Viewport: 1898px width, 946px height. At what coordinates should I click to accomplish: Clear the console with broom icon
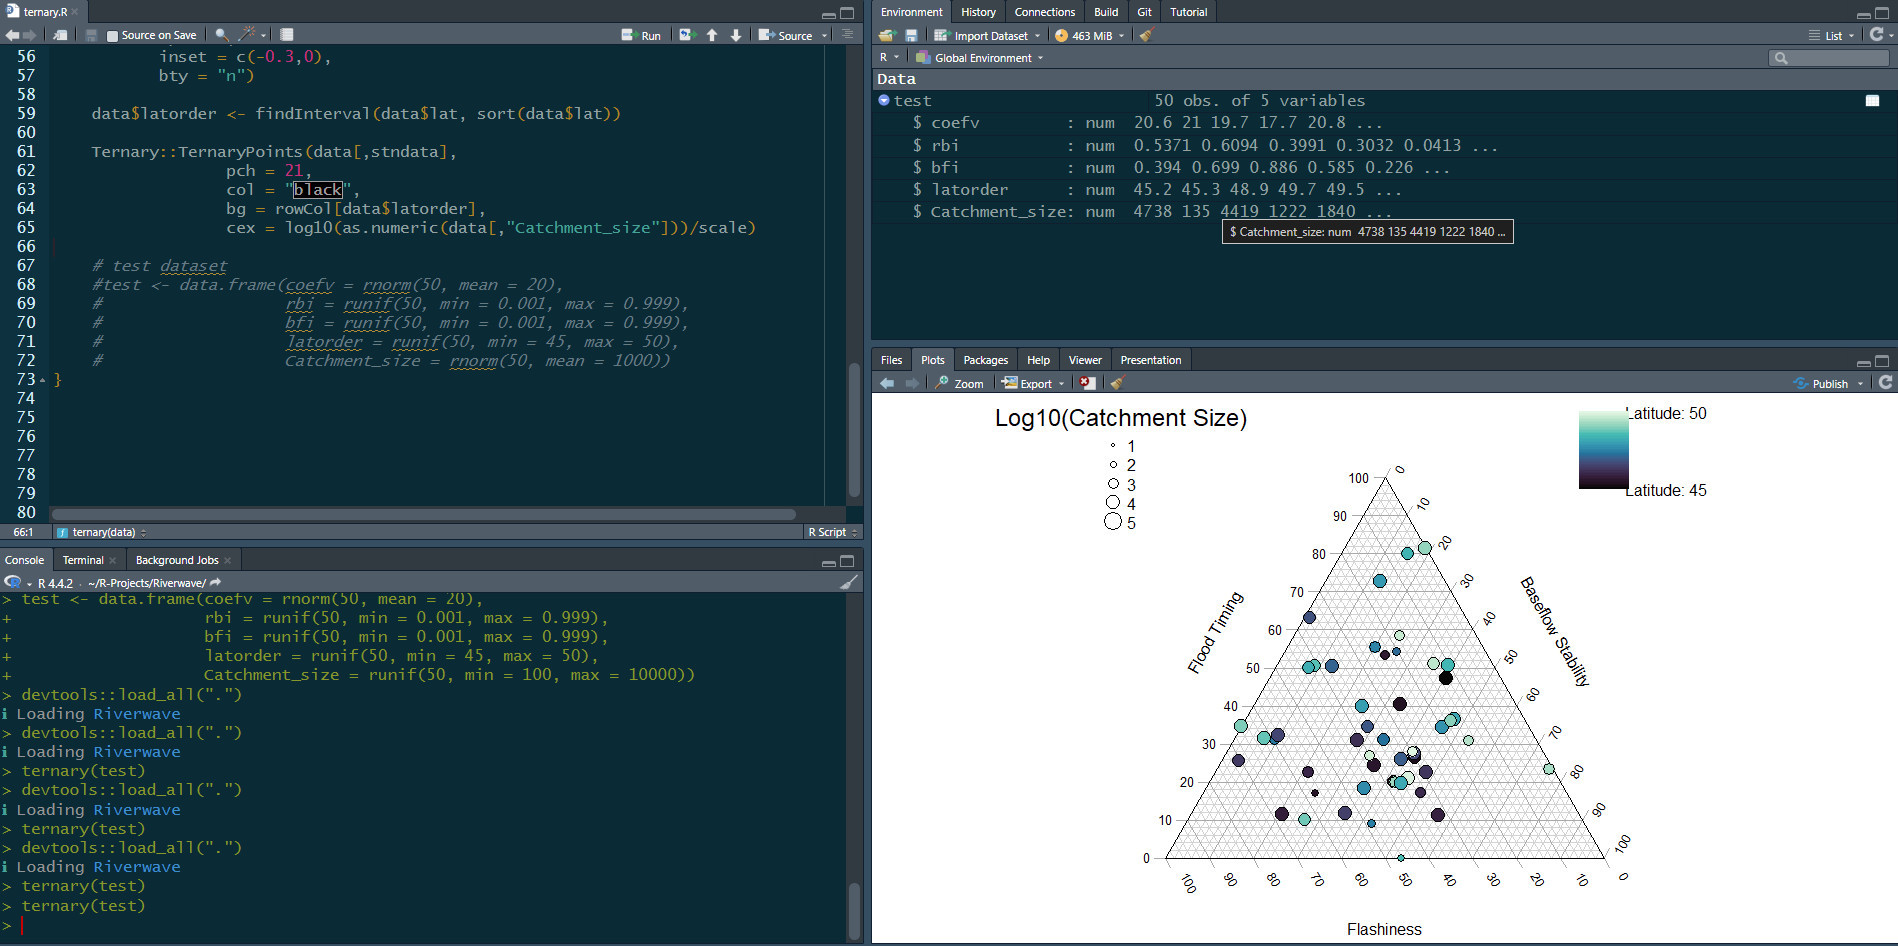(x=849, y=582)
